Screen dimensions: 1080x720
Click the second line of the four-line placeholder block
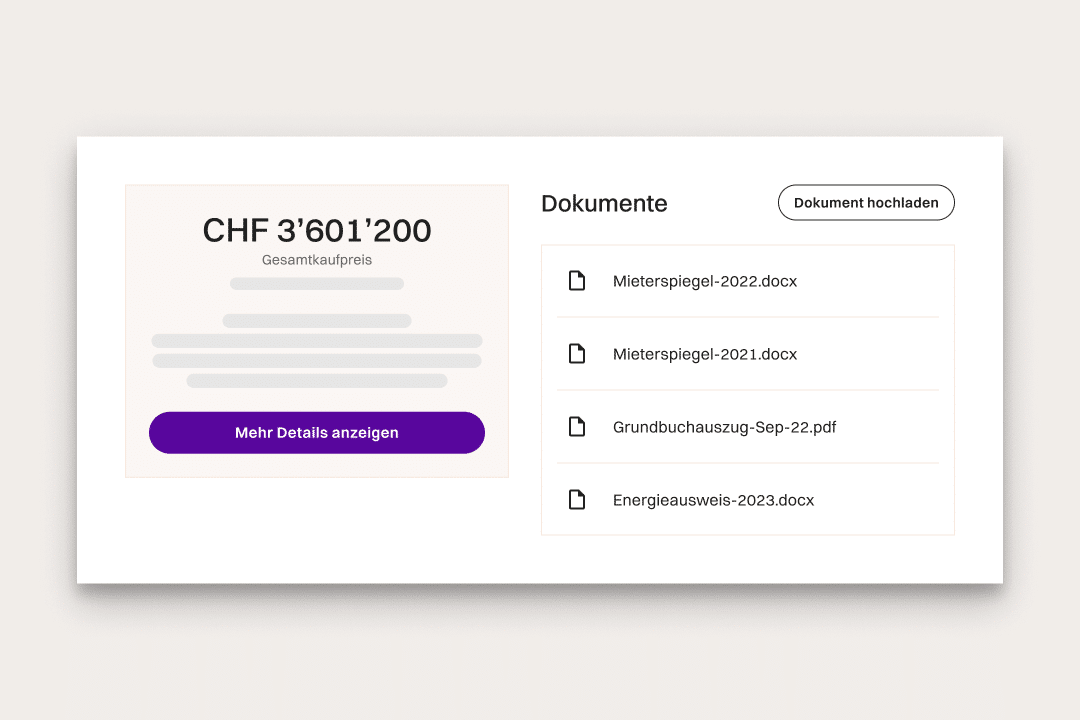[316, 341]
